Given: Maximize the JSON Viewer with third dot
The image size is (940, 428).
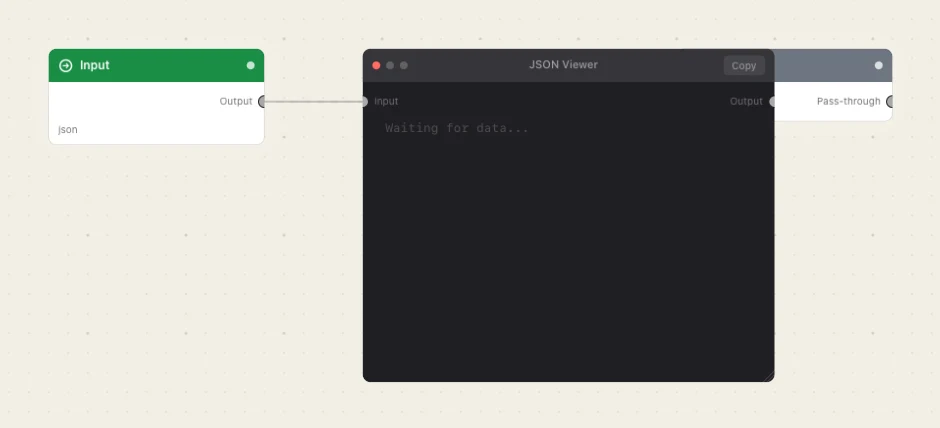Looking at the screenshot, I should coord(404,65).
